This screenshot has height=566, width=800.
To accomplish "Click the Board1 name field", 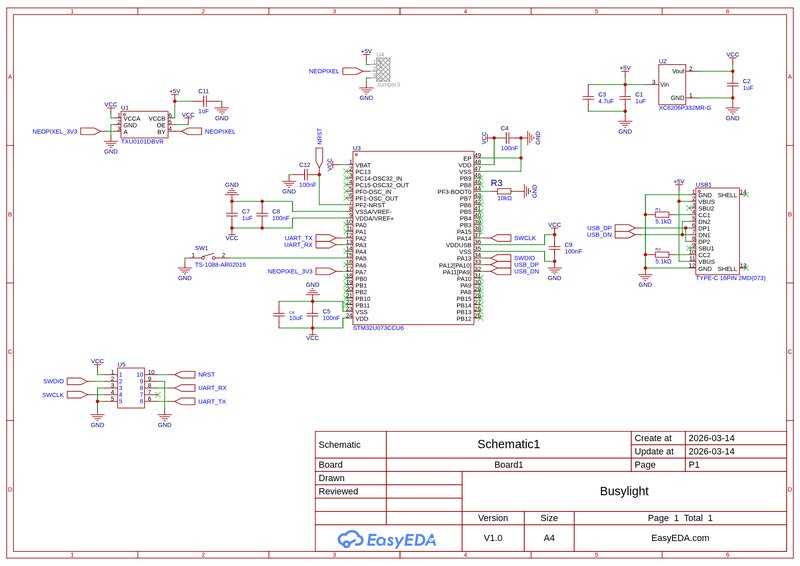I will (508, 465).
